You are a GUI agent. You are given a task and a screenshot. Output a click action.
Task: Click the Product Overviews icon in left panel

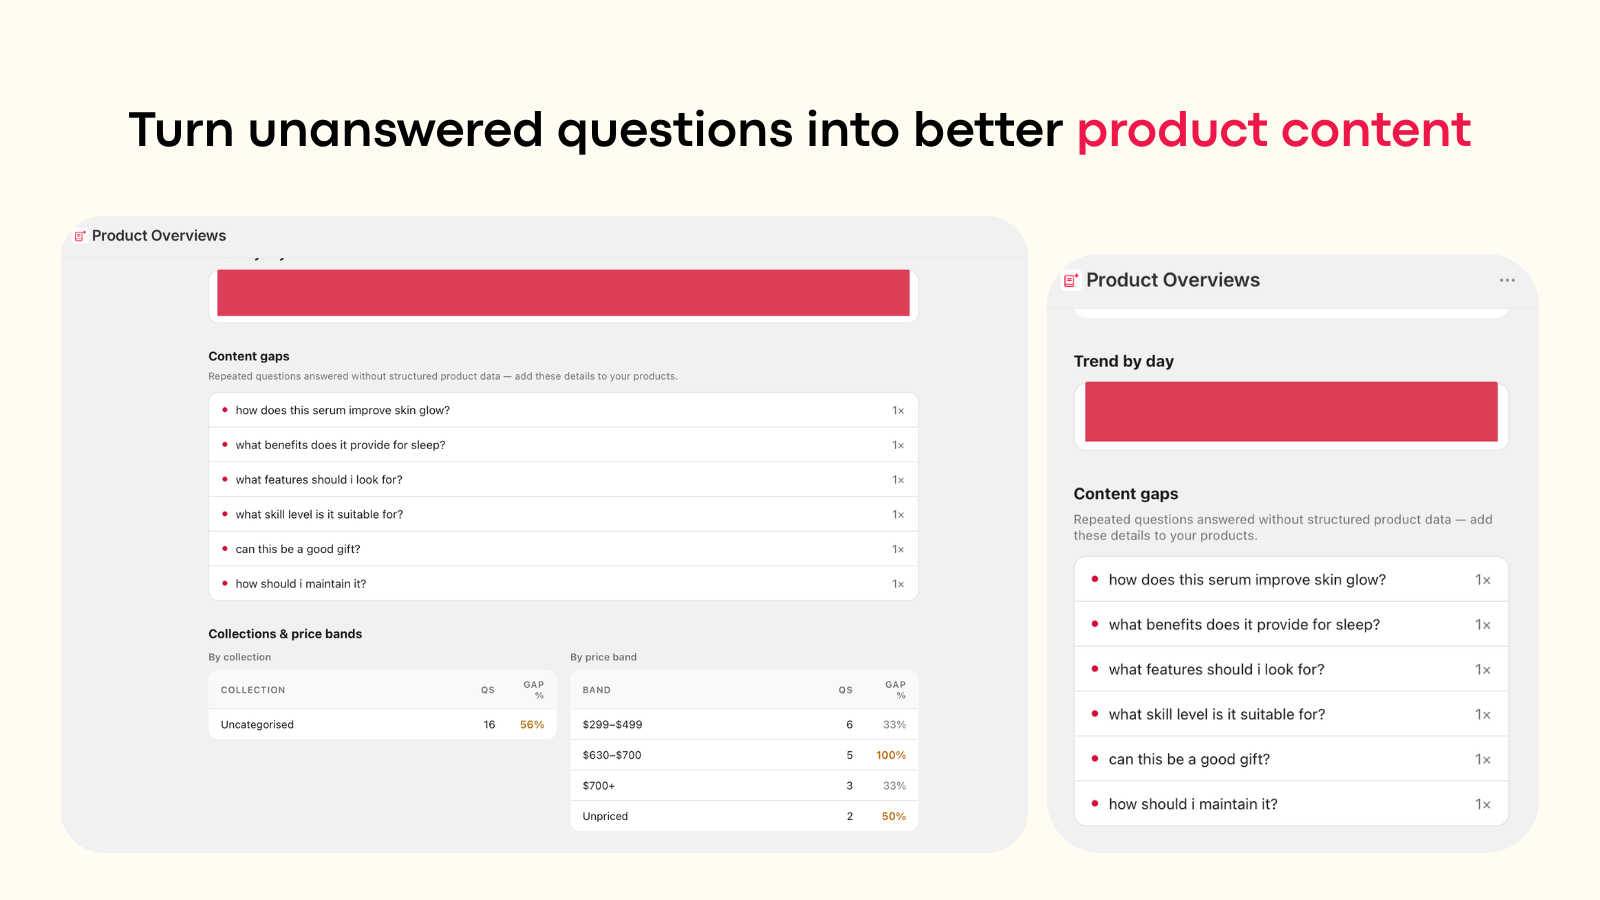80,236
